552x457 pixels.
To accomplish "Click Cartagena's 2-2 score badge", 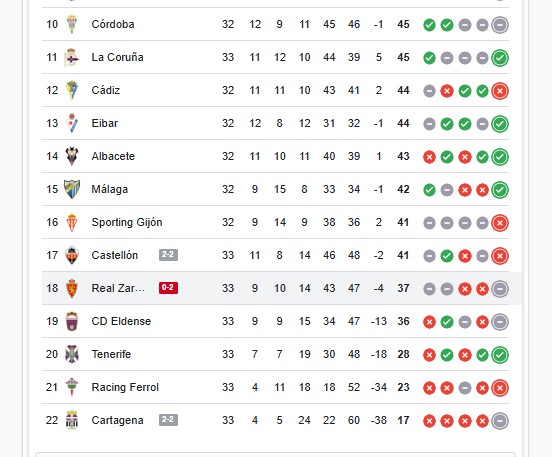I will (x=168, y=420).
